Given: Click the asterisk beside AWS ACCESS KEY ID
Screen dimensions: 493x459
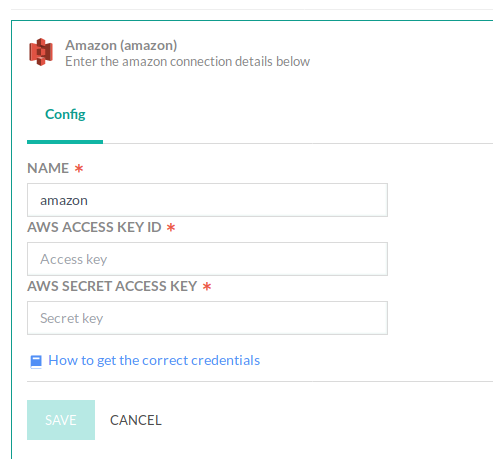Looking at the screenshot, I should coord(171,228).
